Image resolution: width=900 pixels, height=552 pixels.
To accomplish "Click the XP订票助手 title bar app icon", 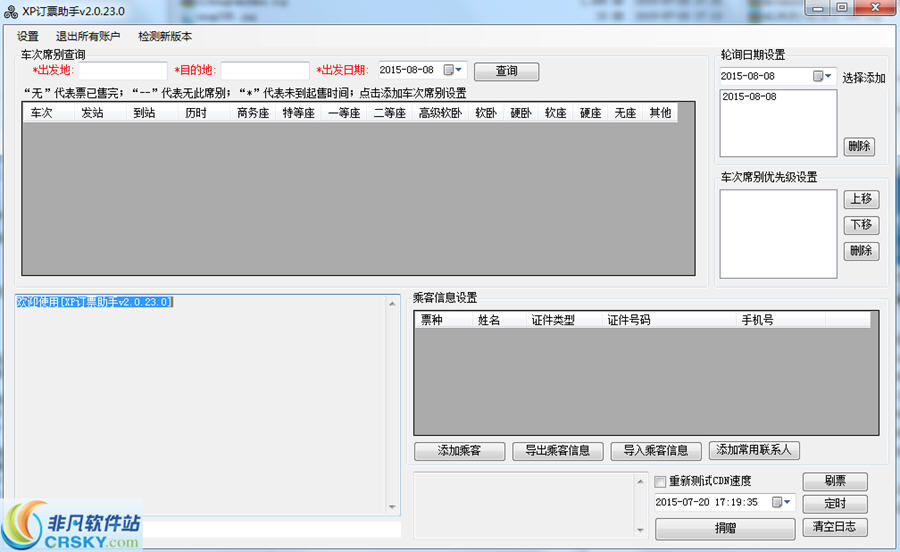I will 11,11.
